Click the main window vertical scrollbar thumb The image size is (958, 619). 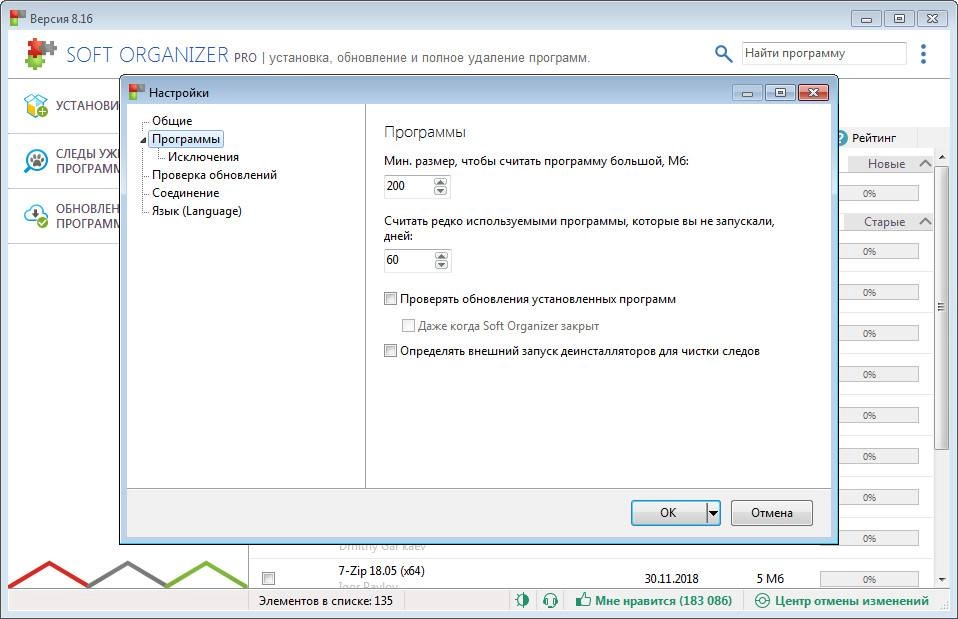[x=942, y=307]
